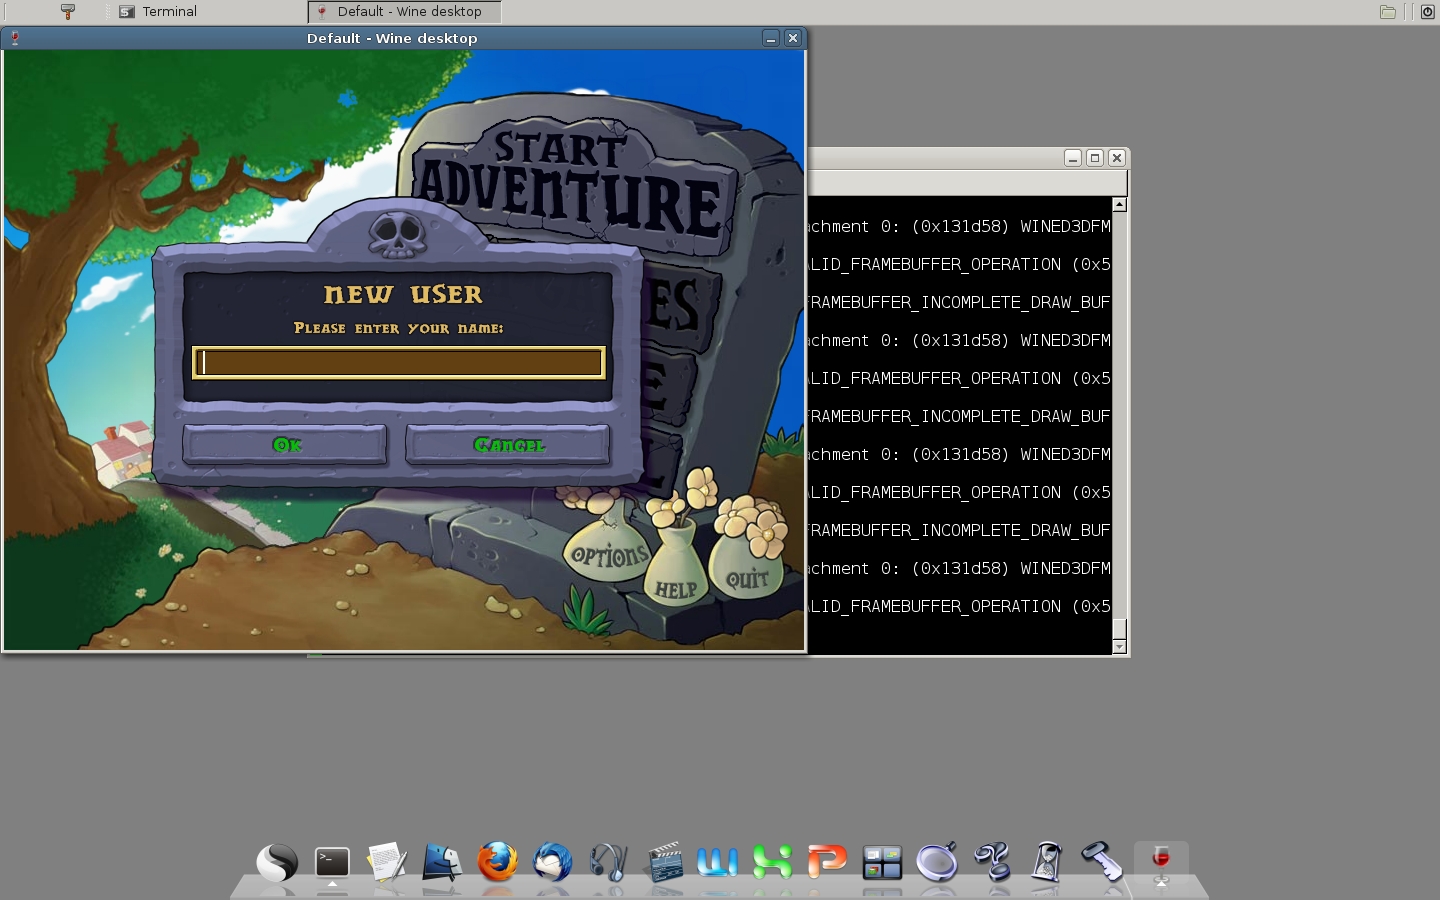The height and width of the screenshot is (900, 1440).
Task: Open the headphones audio player dock icon
Action: click(607, 862)
